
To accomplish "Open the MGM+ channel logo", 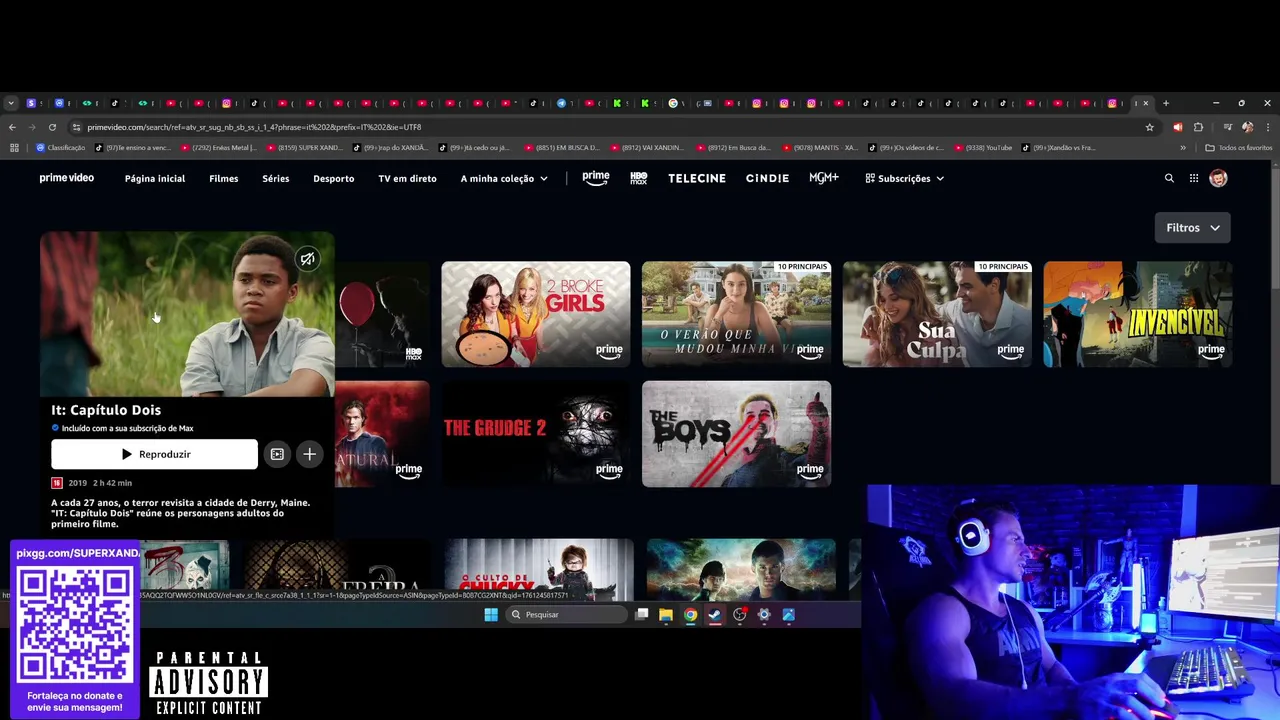I will tap(824, 178).
